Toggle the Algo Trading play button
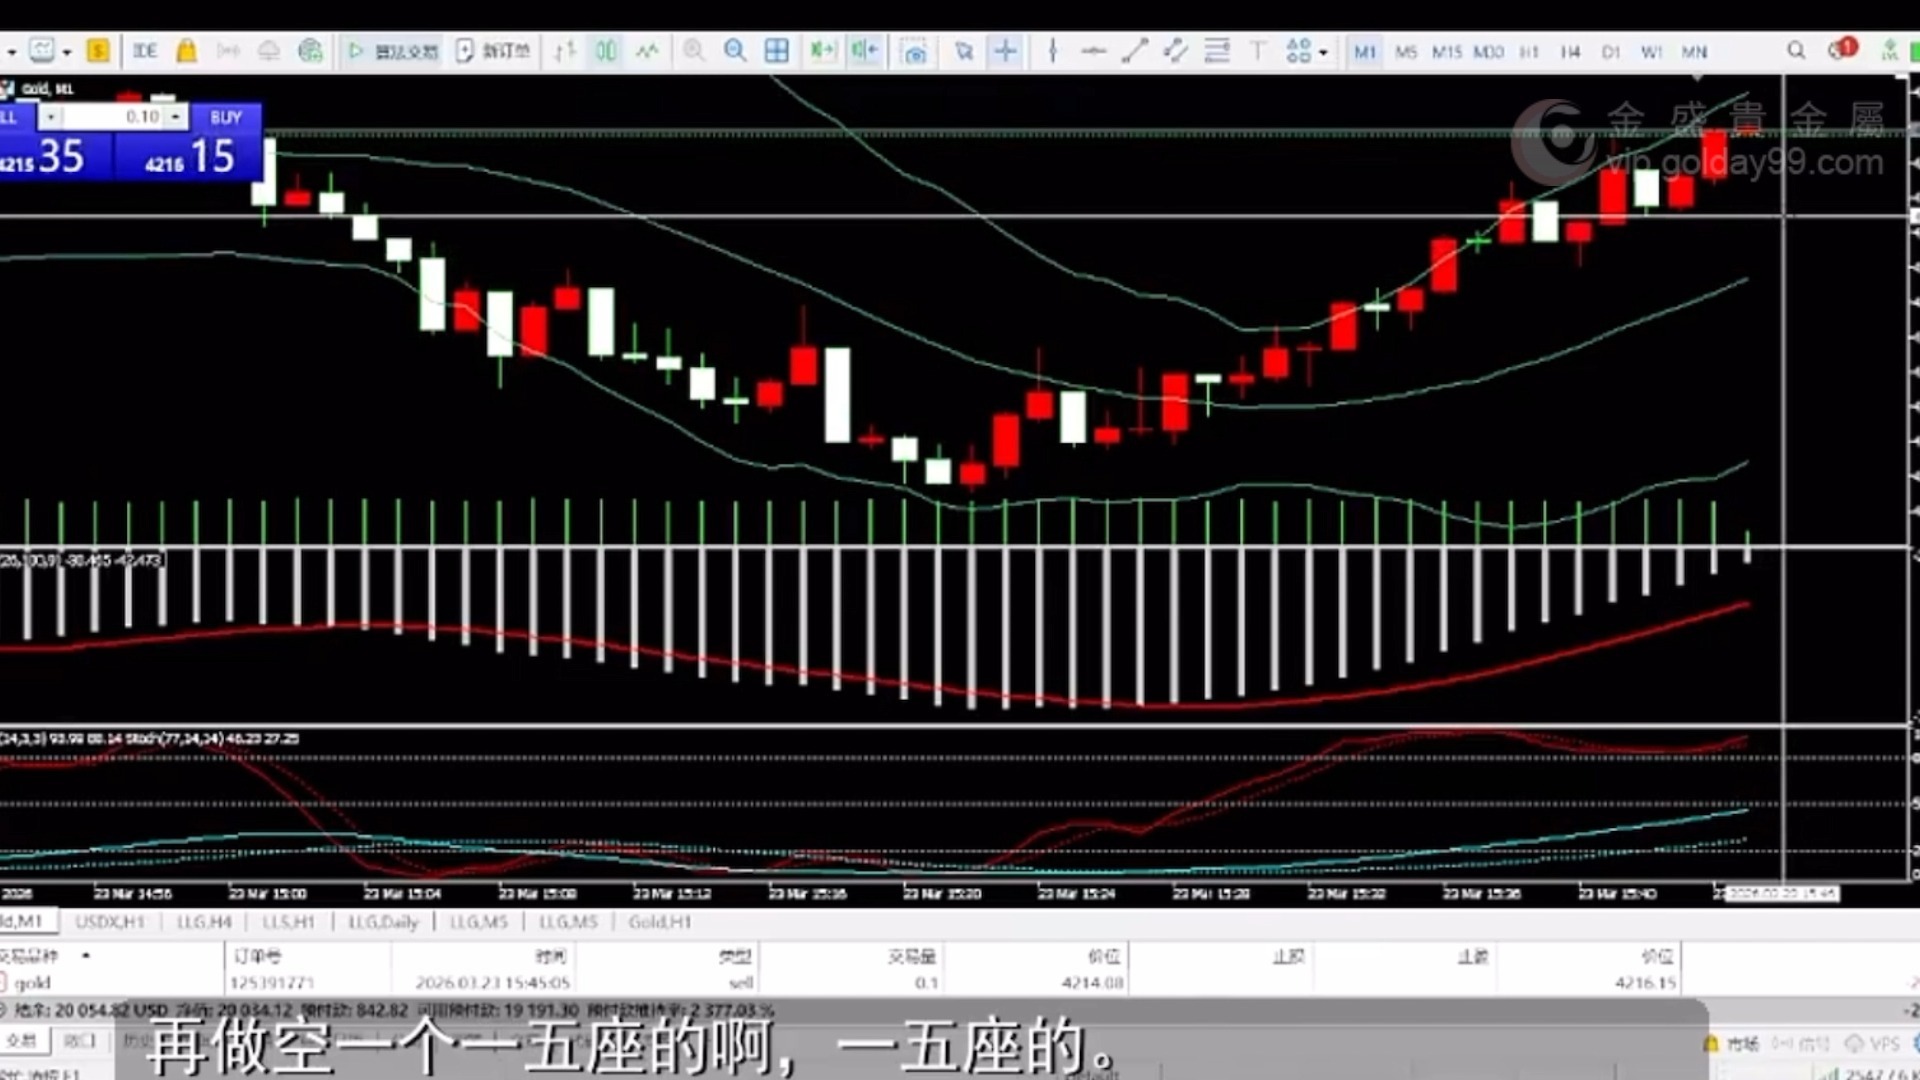Screen dimensions: 1920x1080 (392, 51)
